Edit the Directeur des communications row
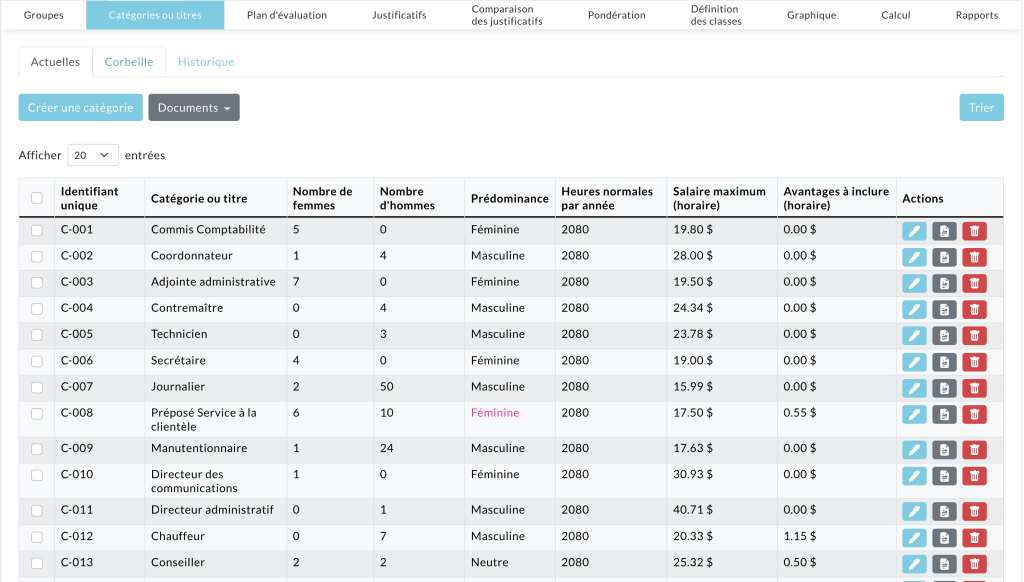Screen dimensions: 1024x582 tap(914, 476)
